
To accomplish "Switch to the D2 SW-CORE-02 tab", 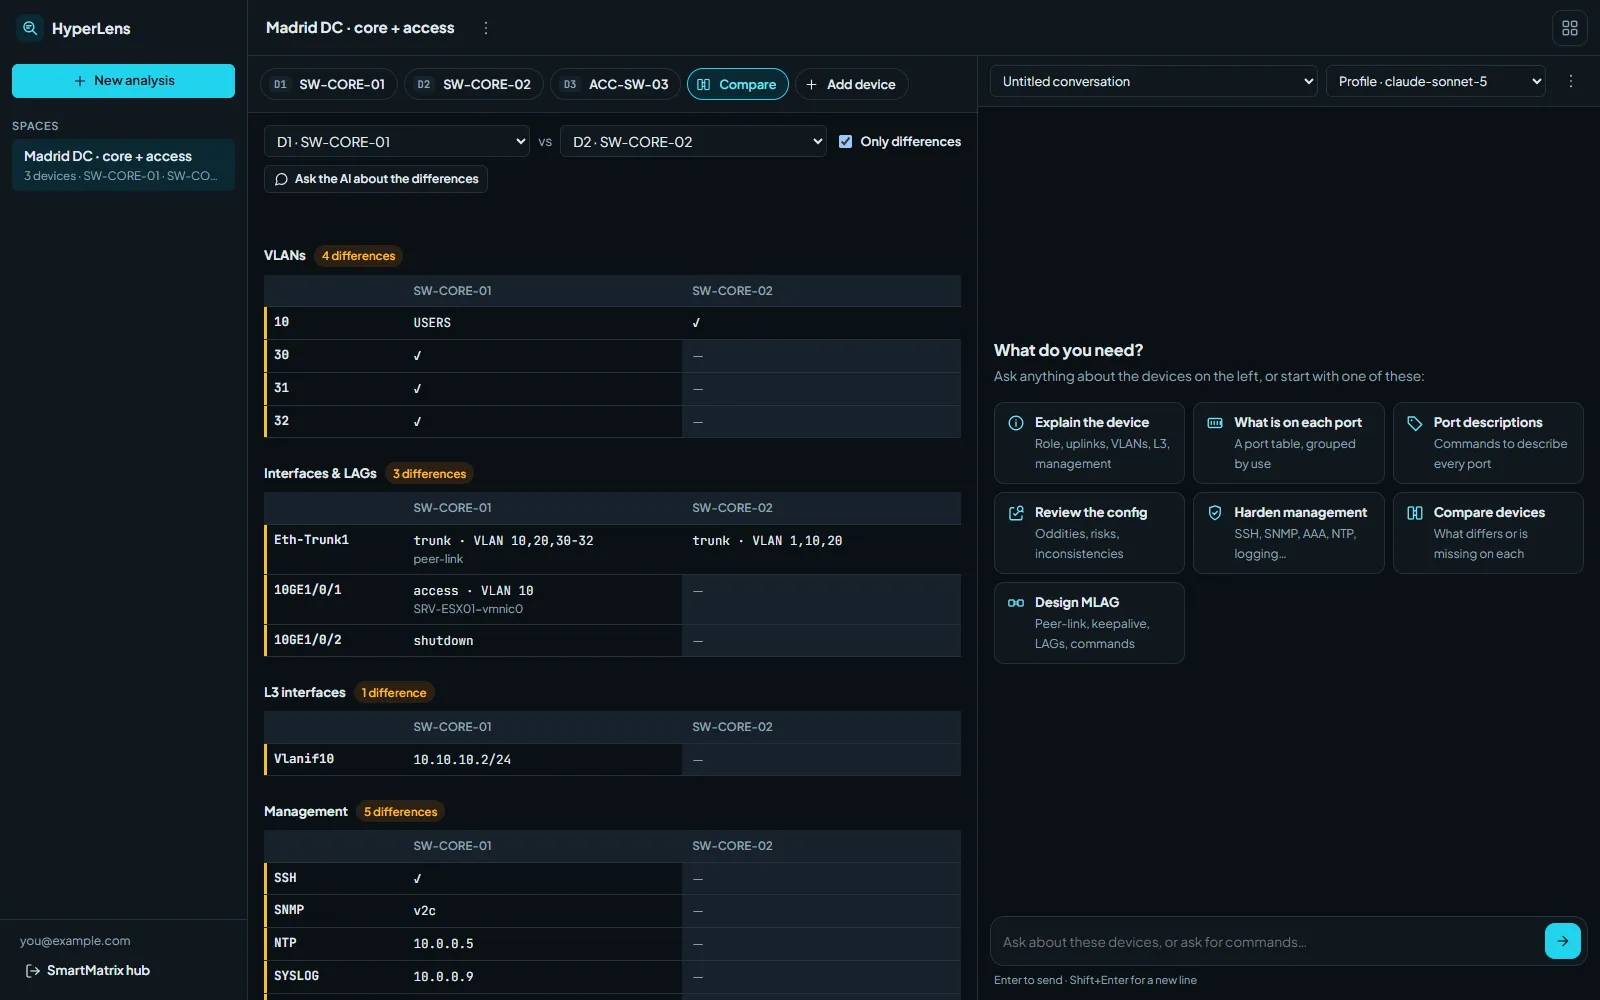I will (474, 84).
